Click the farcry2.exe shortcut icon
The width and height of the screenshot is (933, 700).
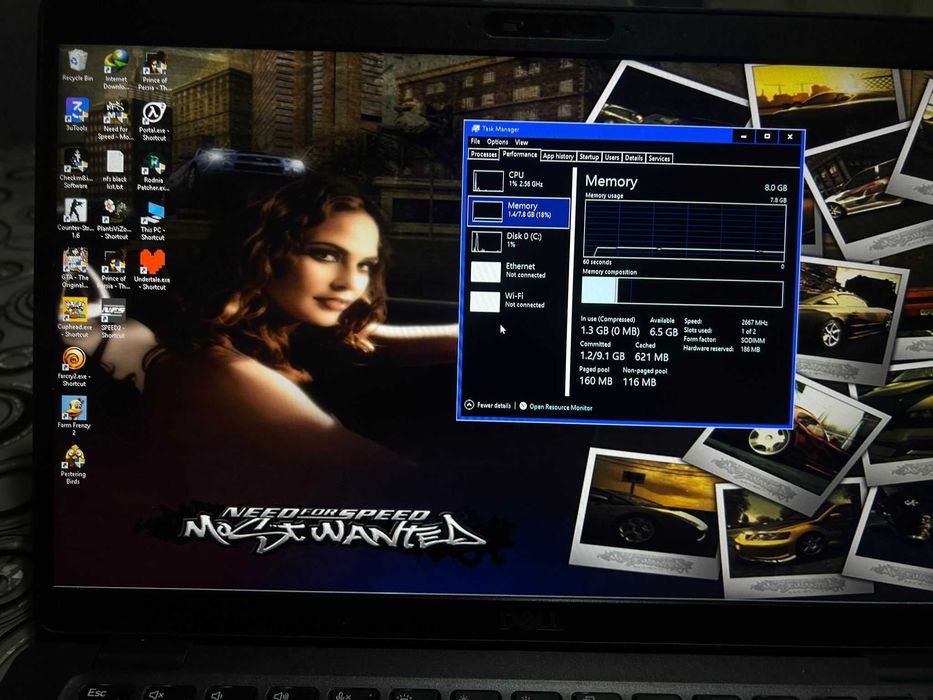(74, 367)
